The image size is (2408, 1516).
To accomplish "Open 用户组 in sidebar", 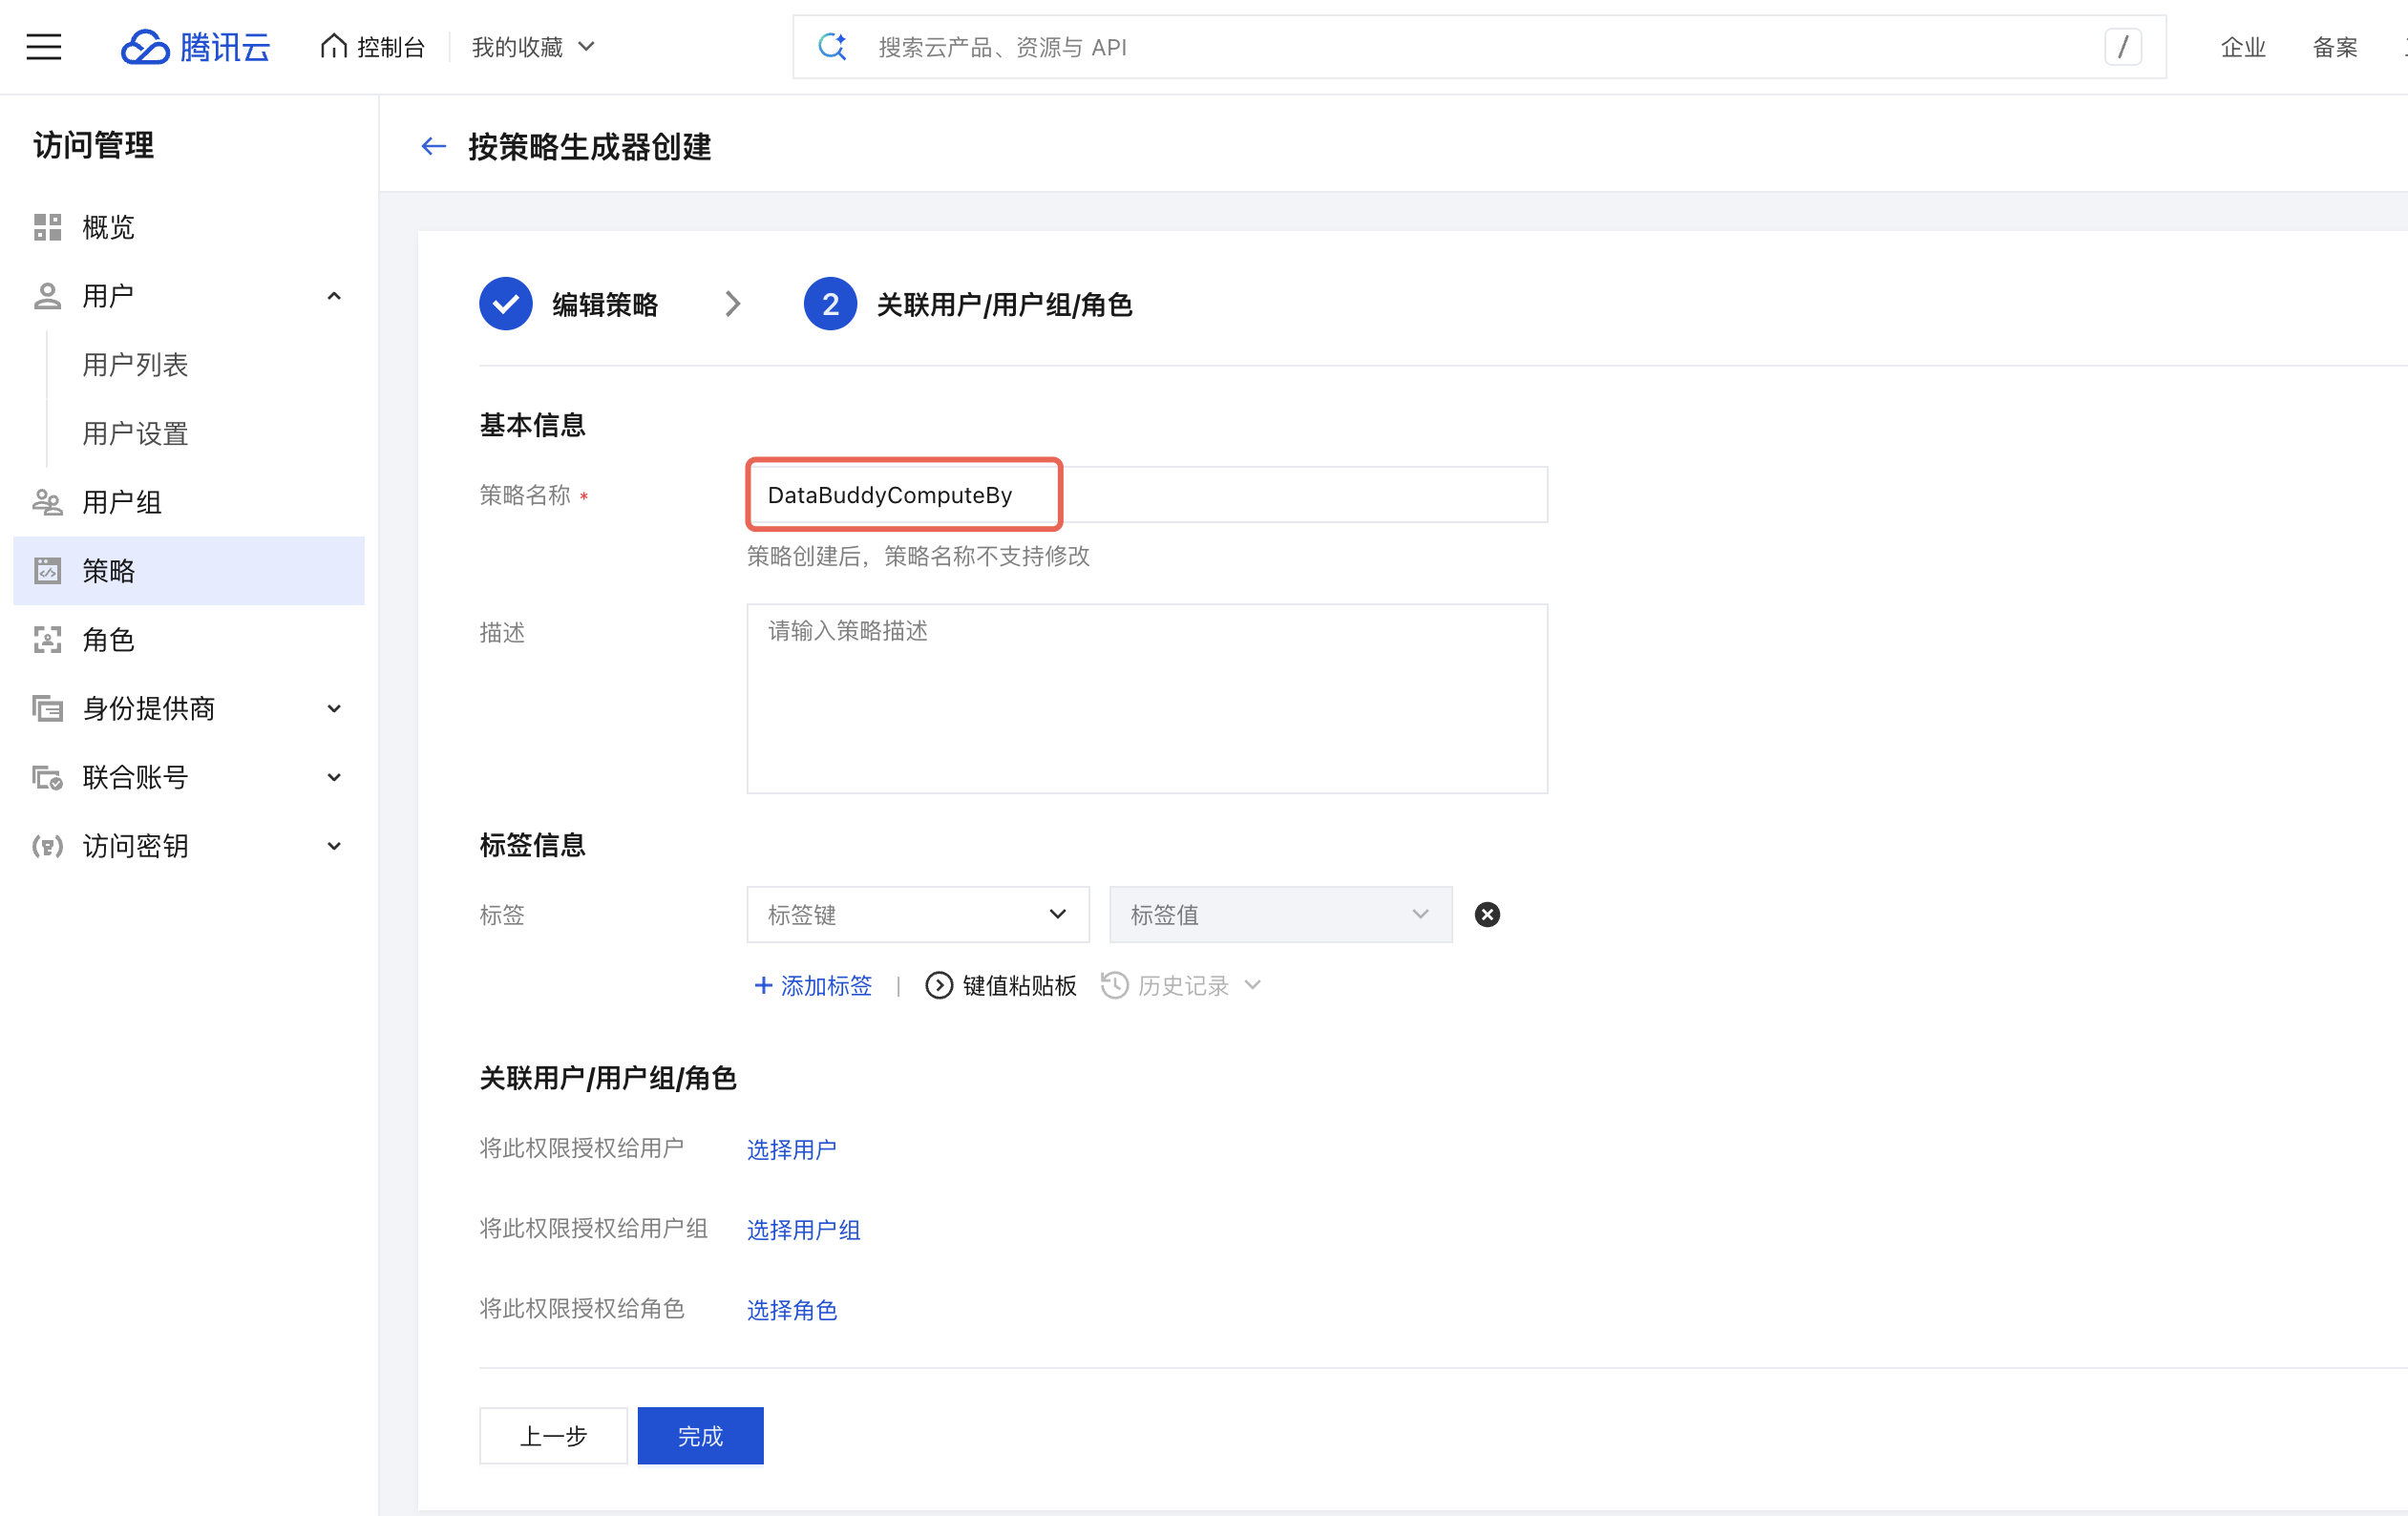I will (x=188, y=502).
